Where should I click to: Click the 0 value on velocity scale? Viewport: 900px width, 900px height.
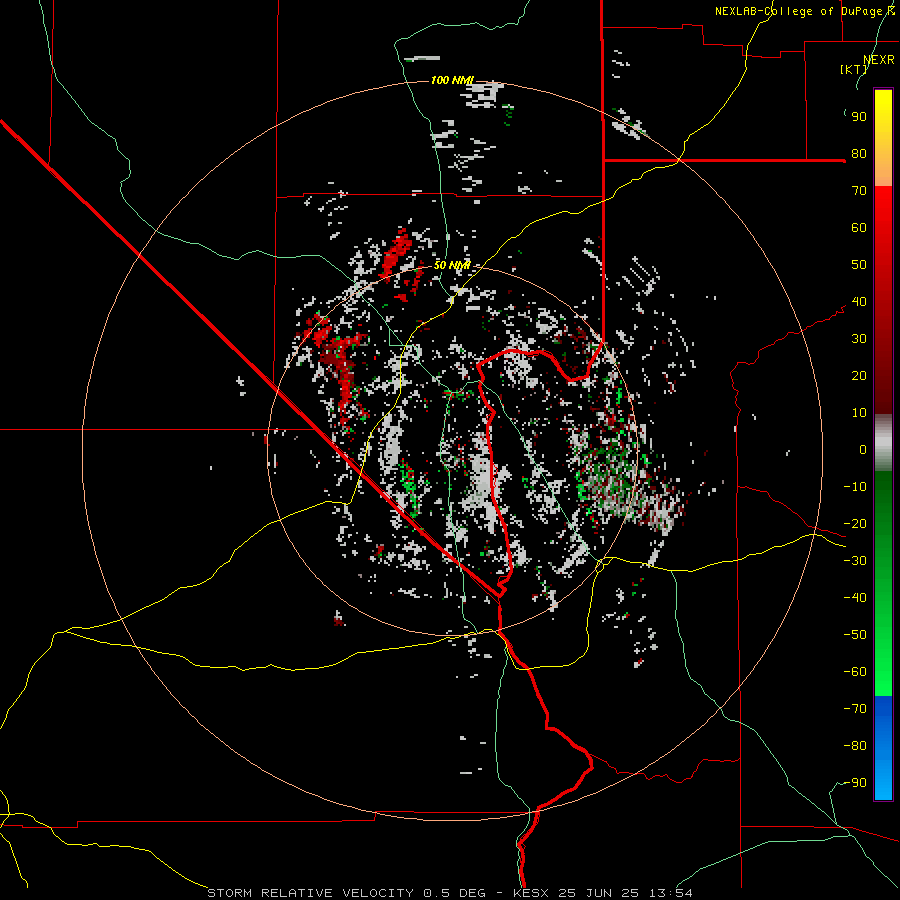(x=863, y=450)
